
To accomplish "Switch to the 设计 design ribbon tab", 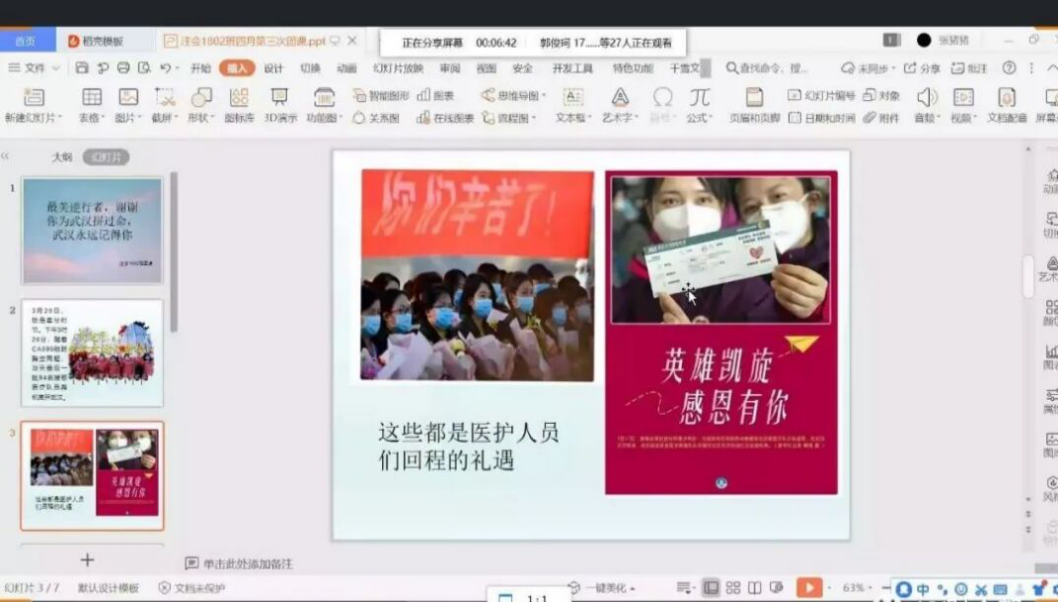I will (x=274, y=68).
